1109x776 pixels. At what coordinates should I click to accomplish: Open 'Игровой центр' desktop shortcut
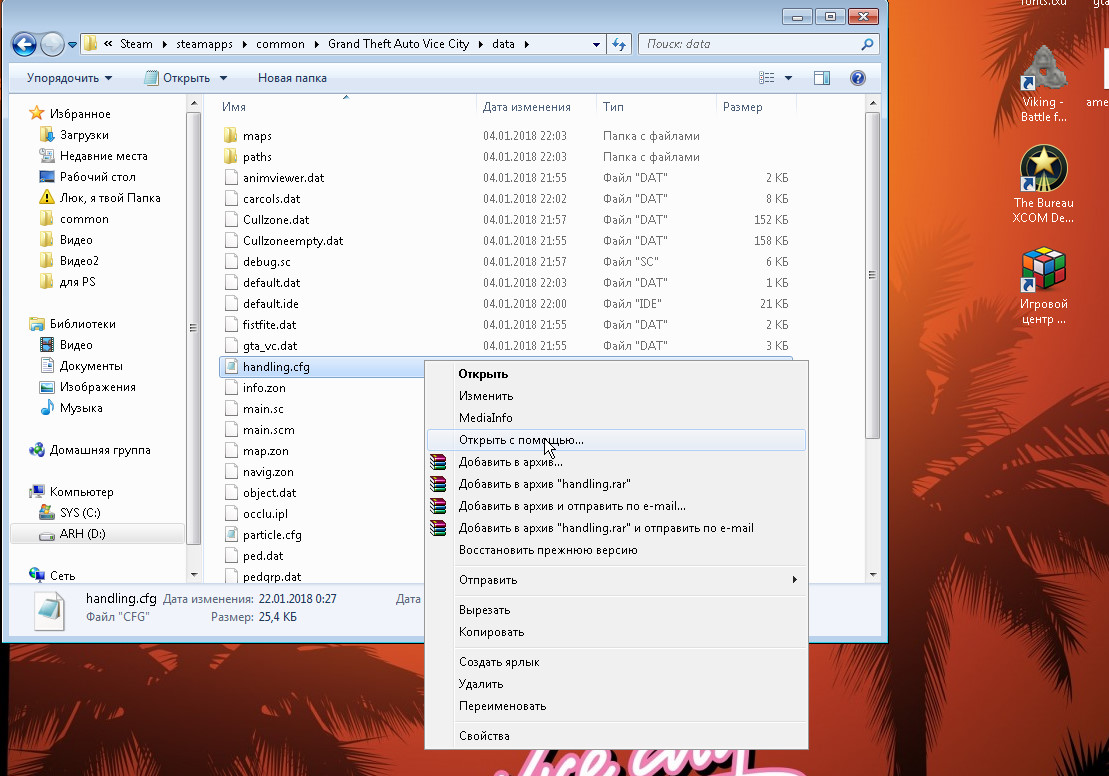tap(1043, 286)
